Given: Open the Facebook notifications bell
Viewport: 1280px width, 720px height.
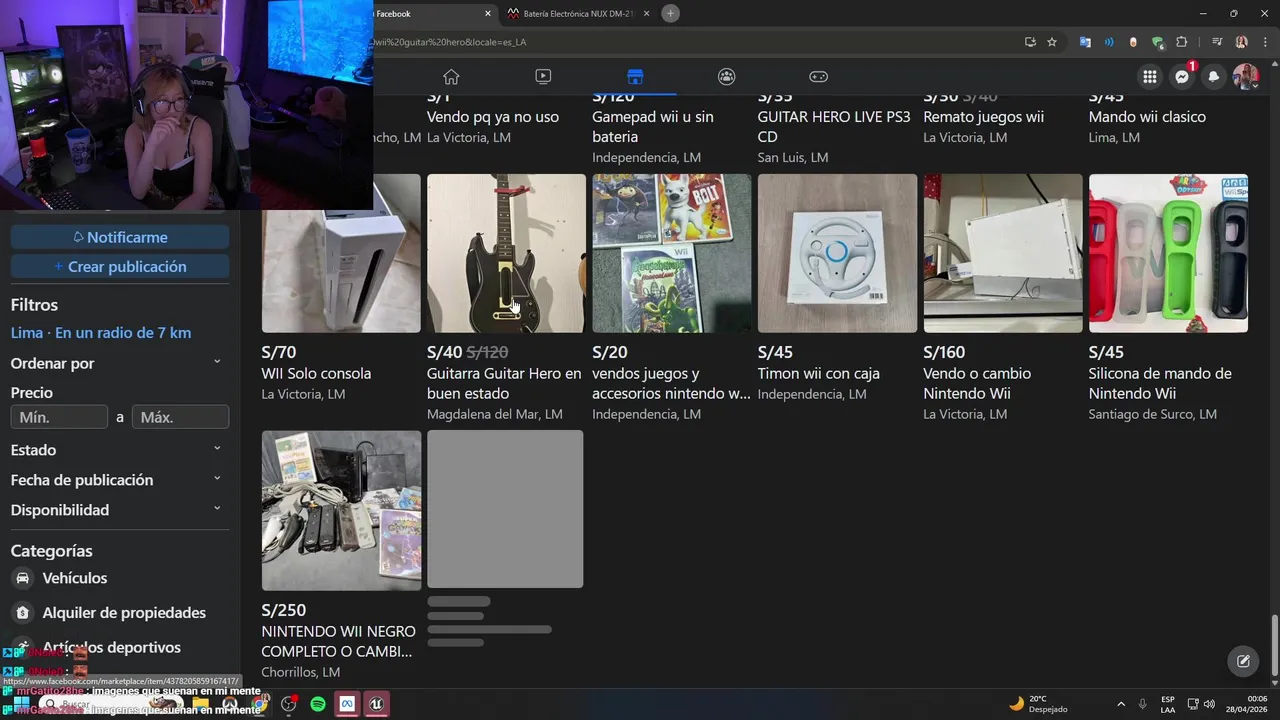Looking at the screenshot, I should [x=1214, y=77].
